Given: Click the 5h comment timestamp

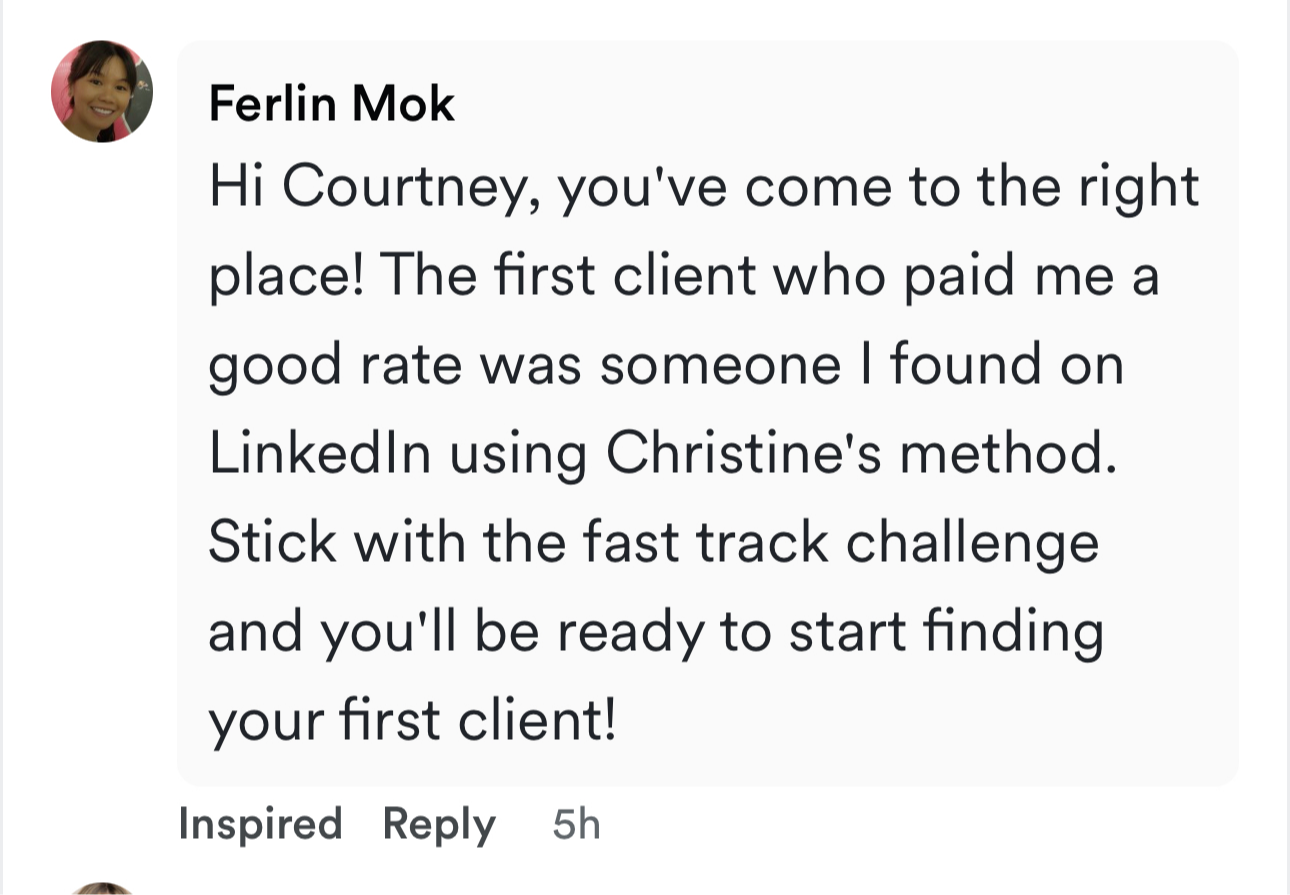Looking at the screenshot, I should coord(576,824).
